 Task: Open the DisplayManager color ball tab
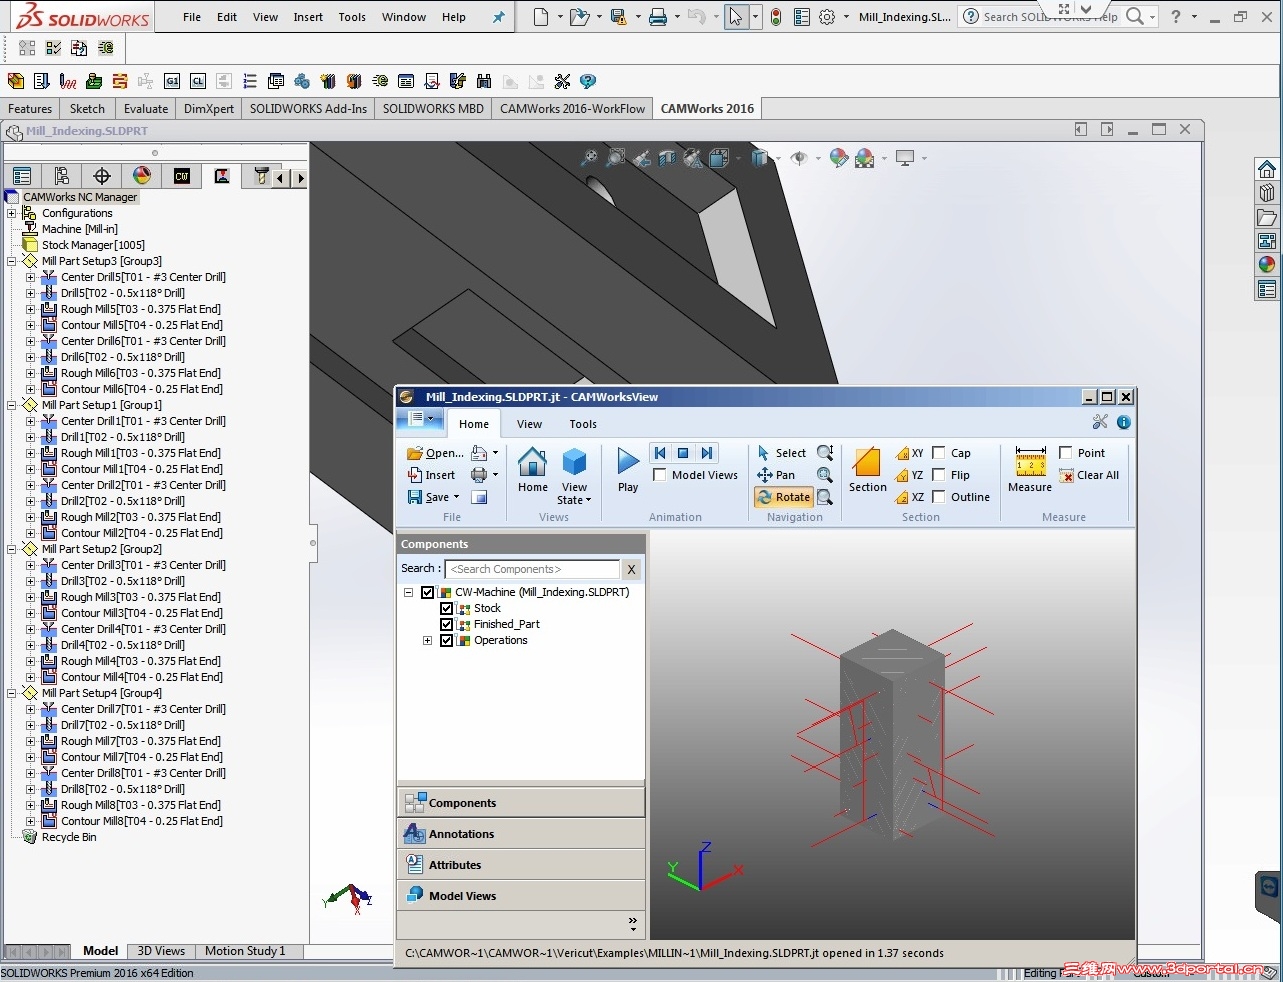pos(142,176)
